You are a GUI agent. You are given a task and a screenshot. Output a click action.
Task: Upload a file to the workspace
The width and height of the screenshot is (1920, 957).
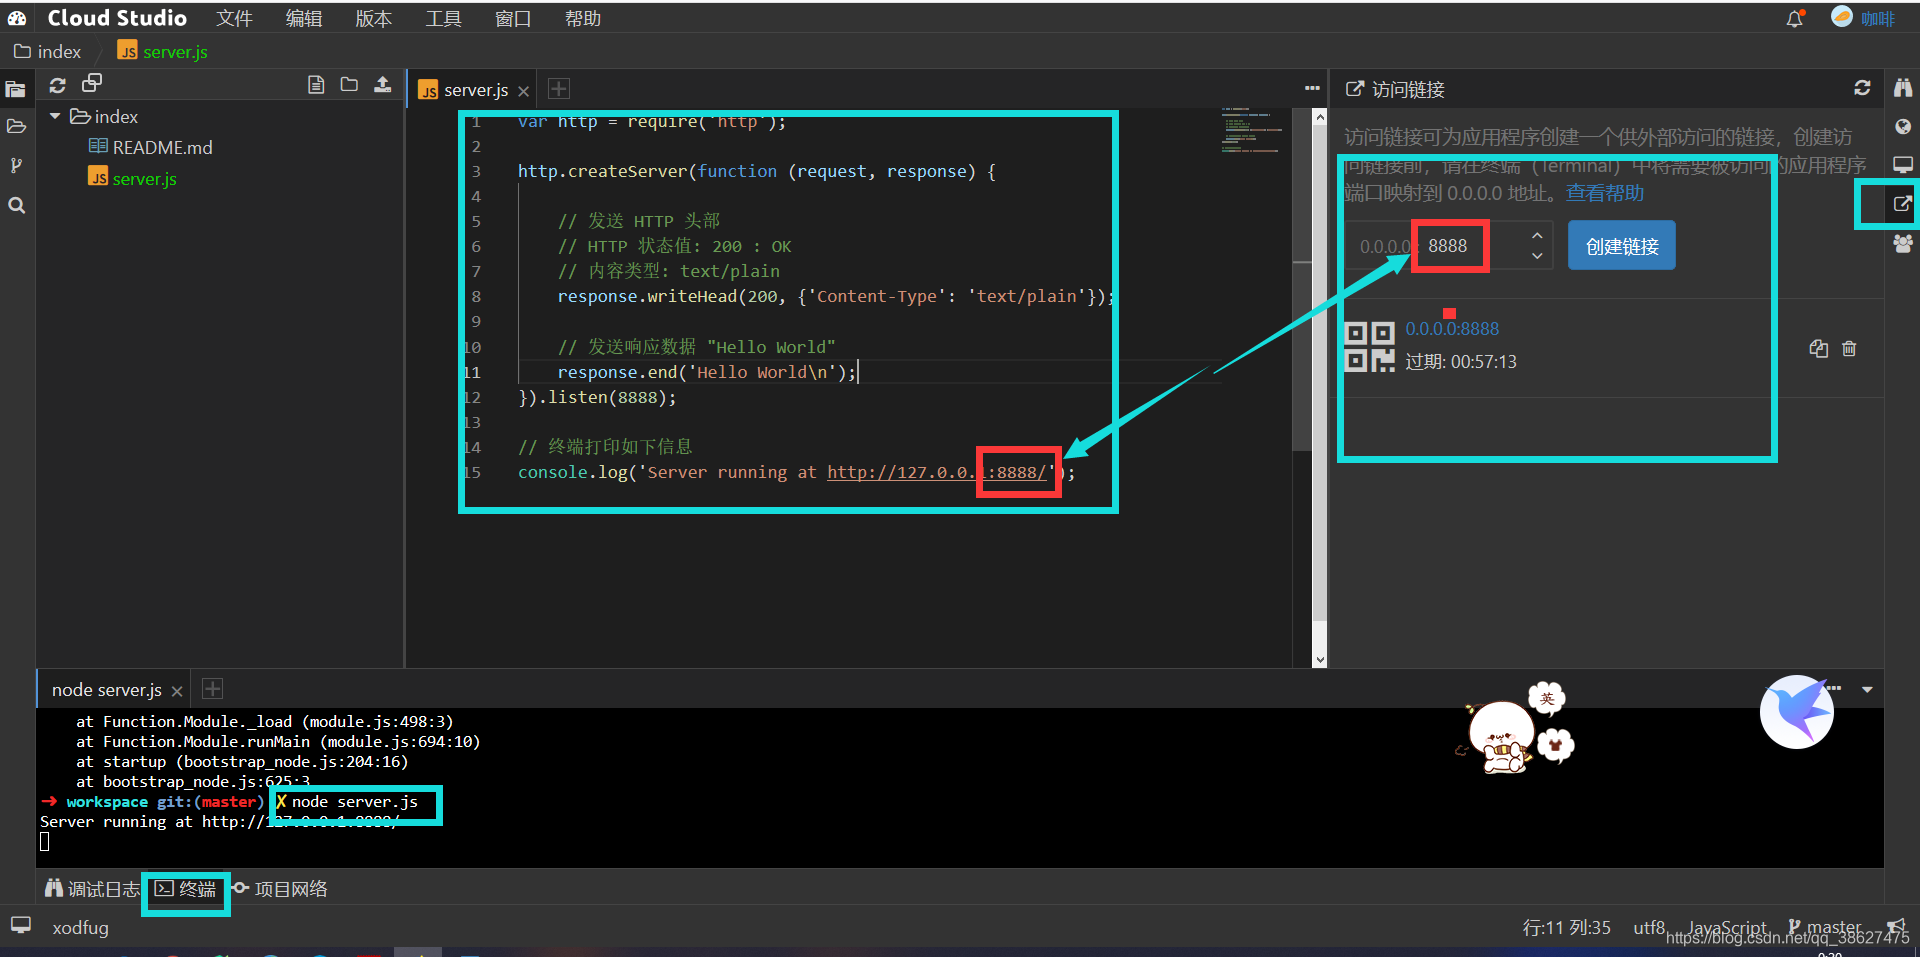pos(383,85)
